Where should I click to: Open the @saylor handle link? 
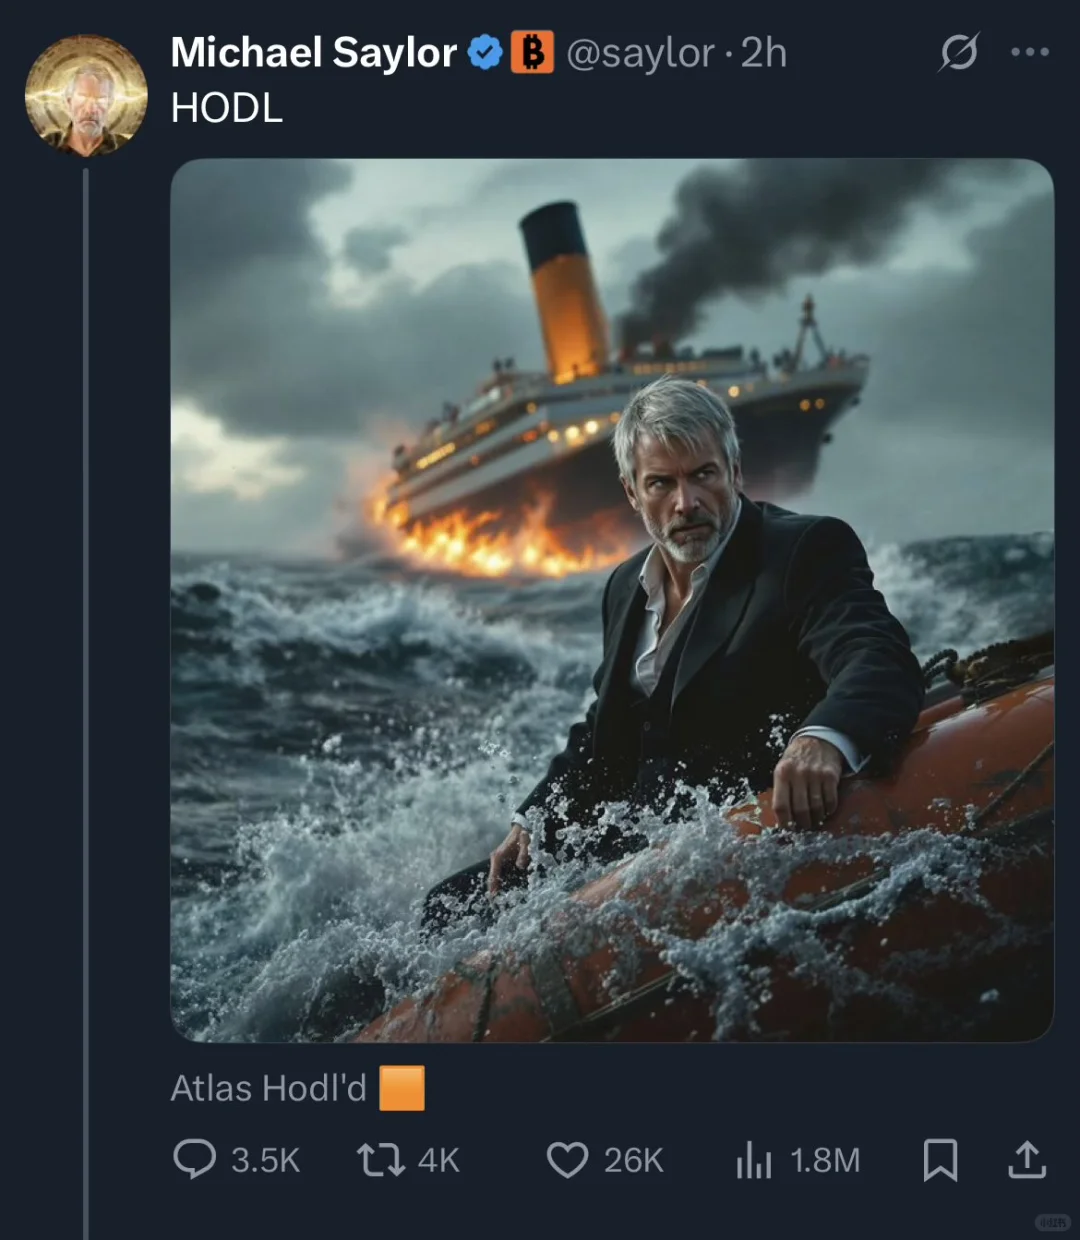(641, 54)
